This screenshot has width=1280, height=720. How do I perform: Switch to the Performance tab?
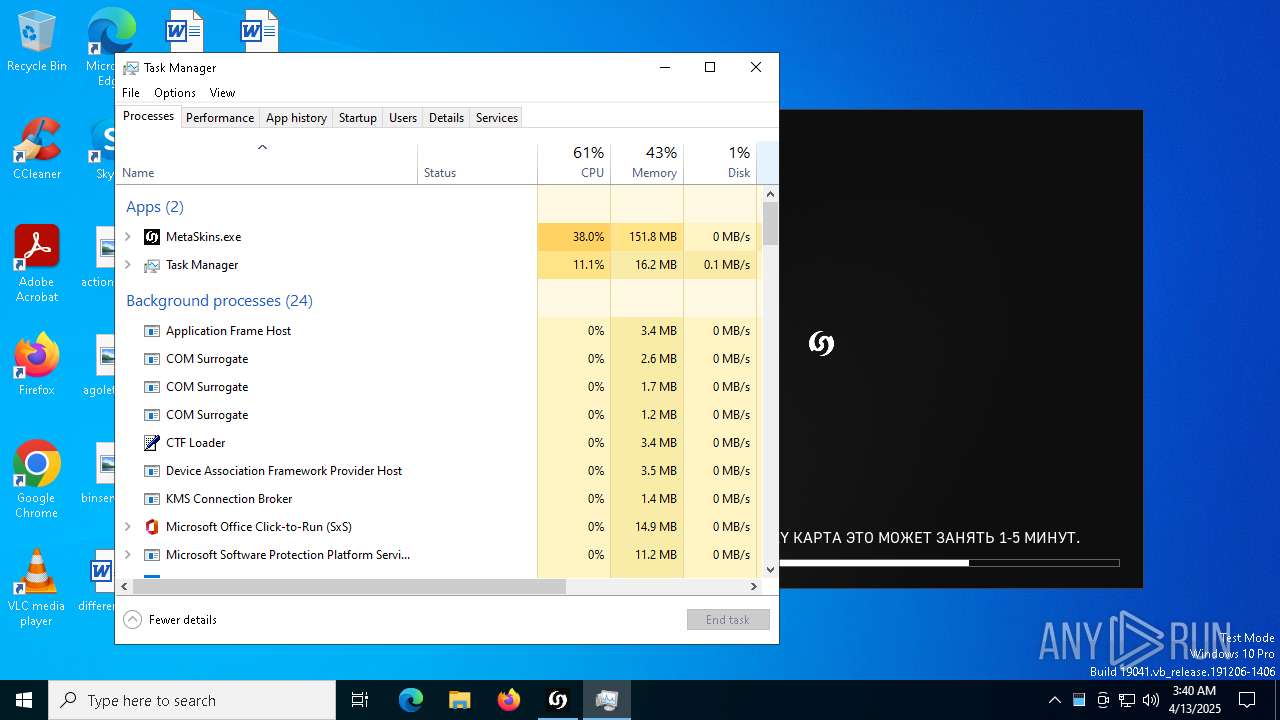coord(220,118)
